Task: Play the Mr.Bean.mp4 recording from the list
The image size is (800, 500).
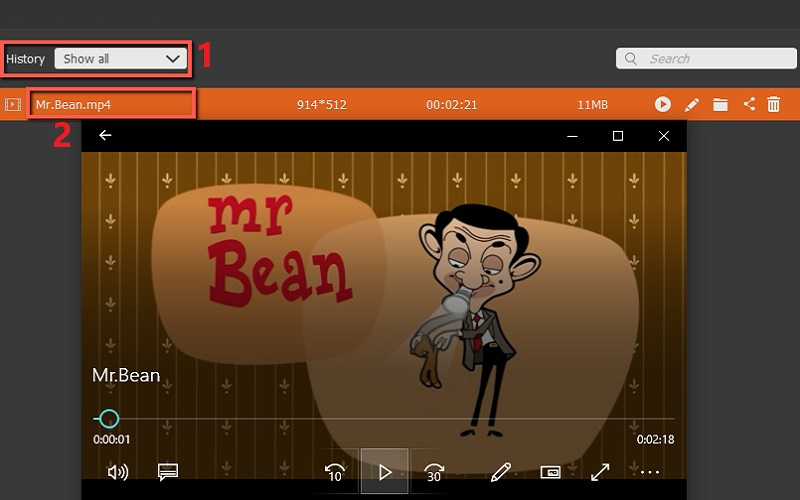Action: pyautogui.click(x=663, y=104)
